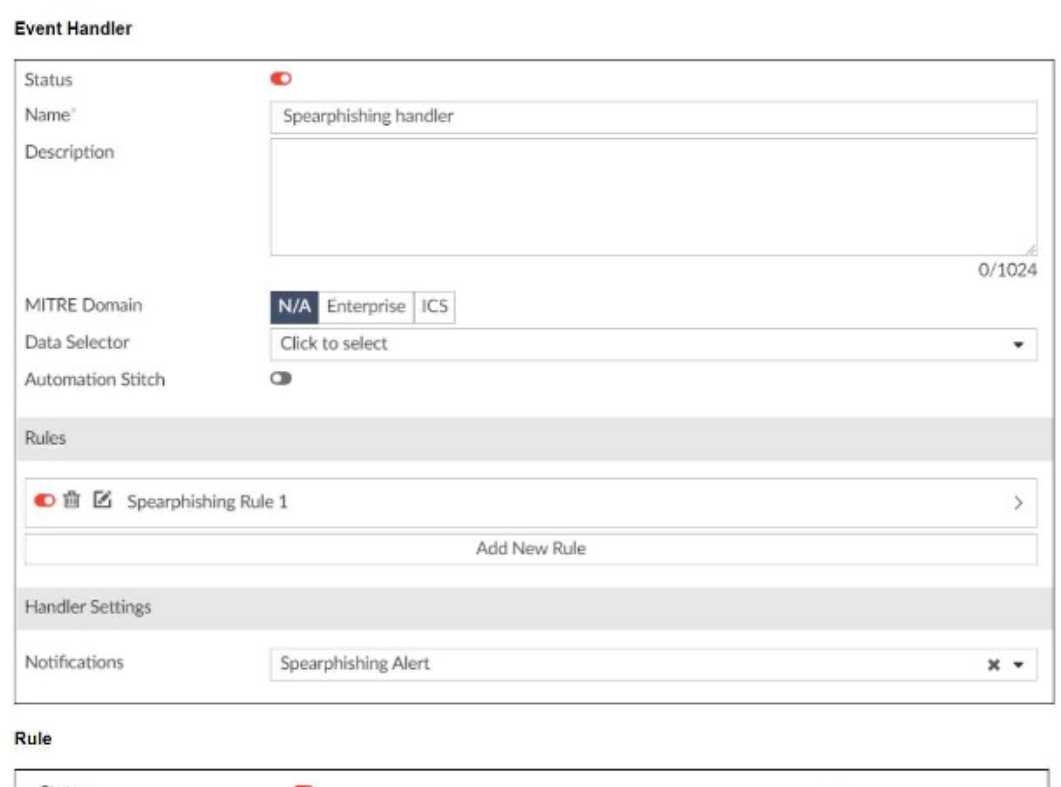Choose the Enterprise MITRE Domain option
Image resolution: width=1061 pixels, height=787 pixels.
click(x=366, y=306)
